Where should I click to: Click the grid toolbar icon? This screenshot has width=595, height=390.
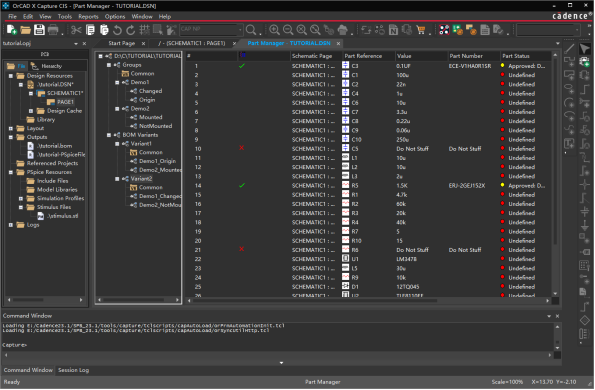click(144, 30)
